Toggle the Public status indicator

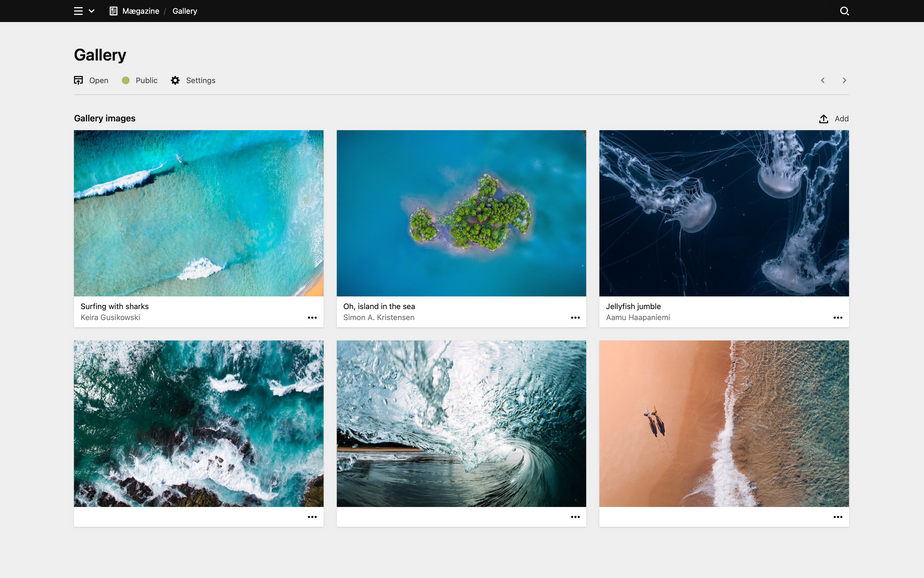pos(140,80)
